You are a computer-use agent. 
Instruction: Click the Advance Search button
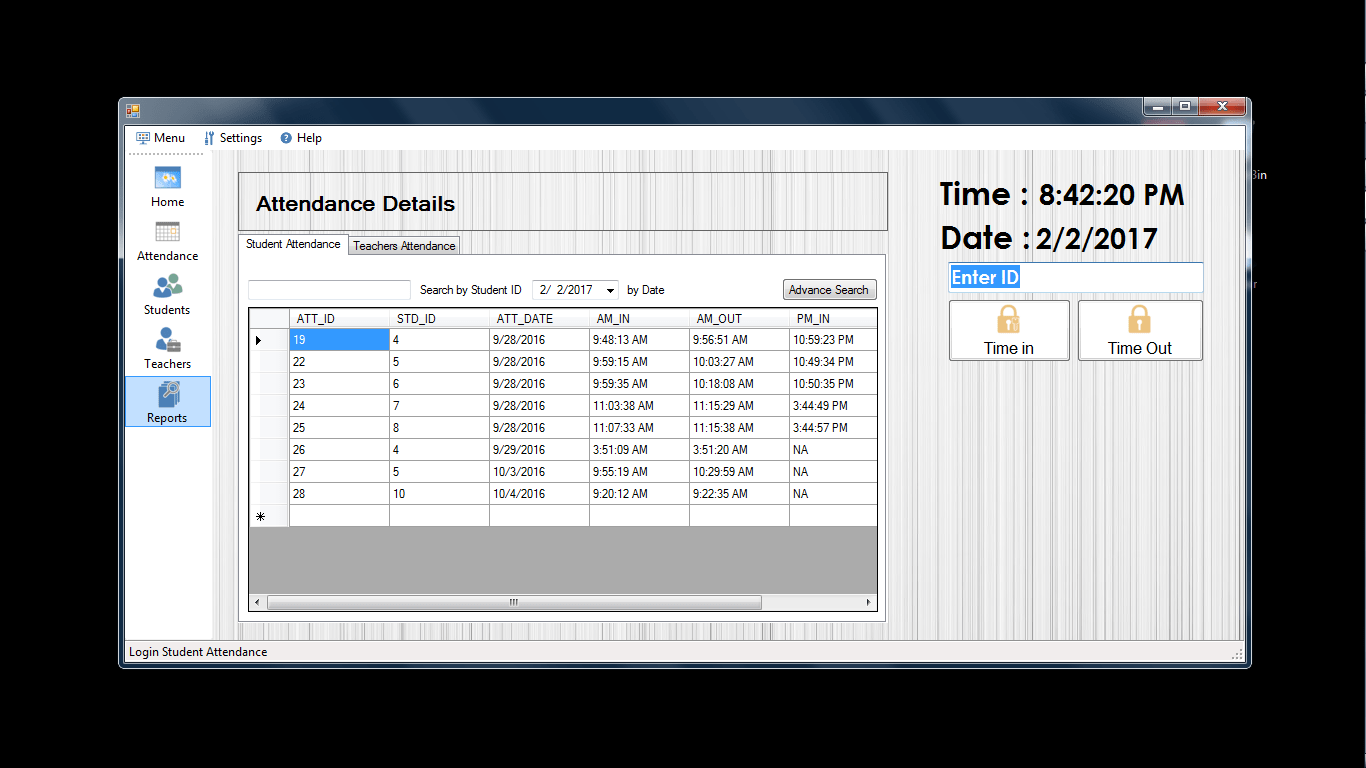coord(829,290)
